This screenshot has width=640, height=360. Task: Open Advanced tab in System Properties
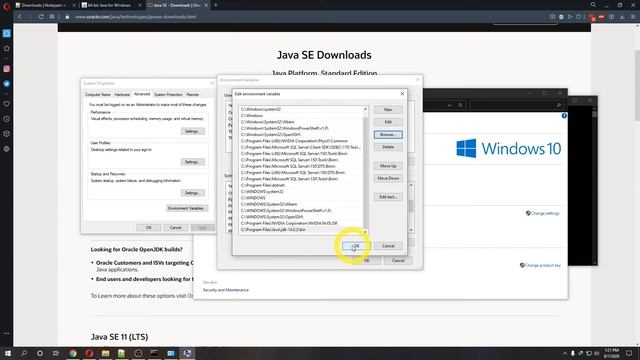pos(142,94)
